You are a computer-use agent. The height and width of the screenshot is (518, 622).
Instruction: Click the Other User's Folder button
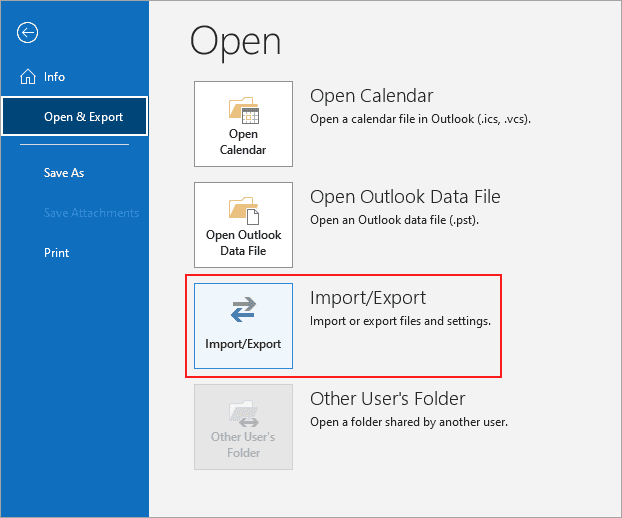tap(243, 427)
